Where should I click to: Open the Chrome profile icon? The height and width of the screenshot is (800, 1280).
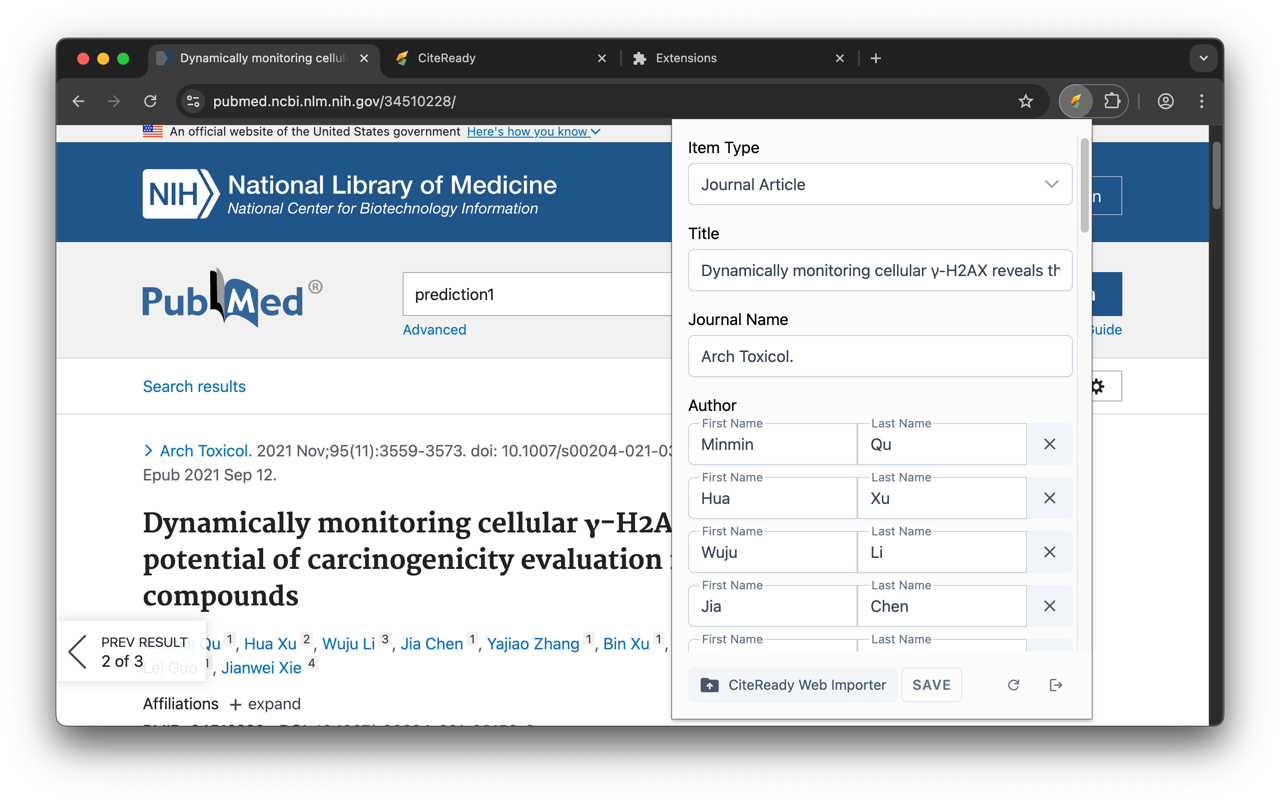coord(1165,101)
